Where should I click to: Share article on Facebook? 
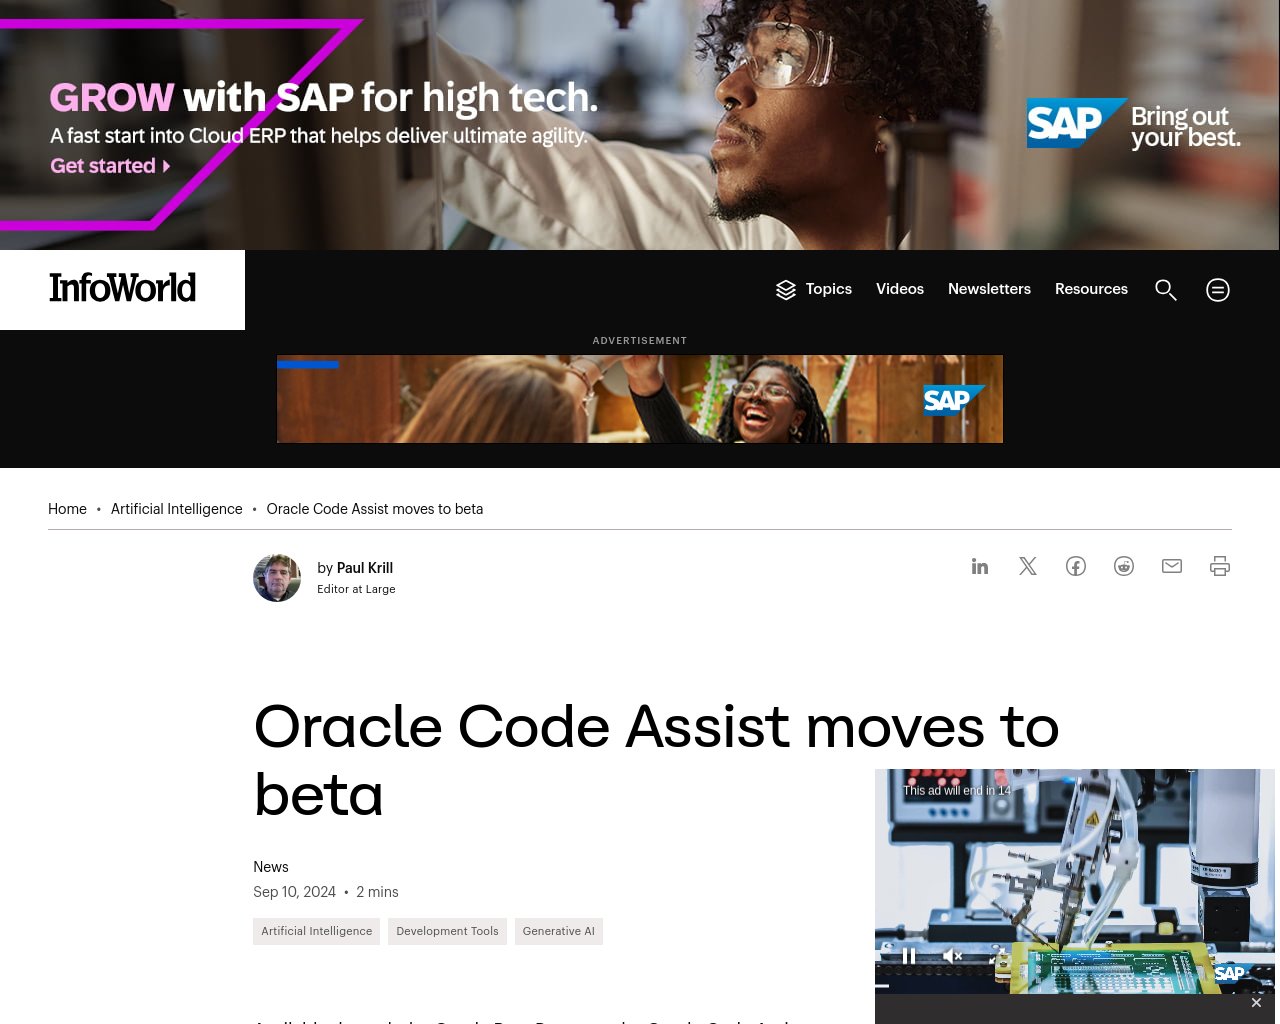tap(1076, 566)
